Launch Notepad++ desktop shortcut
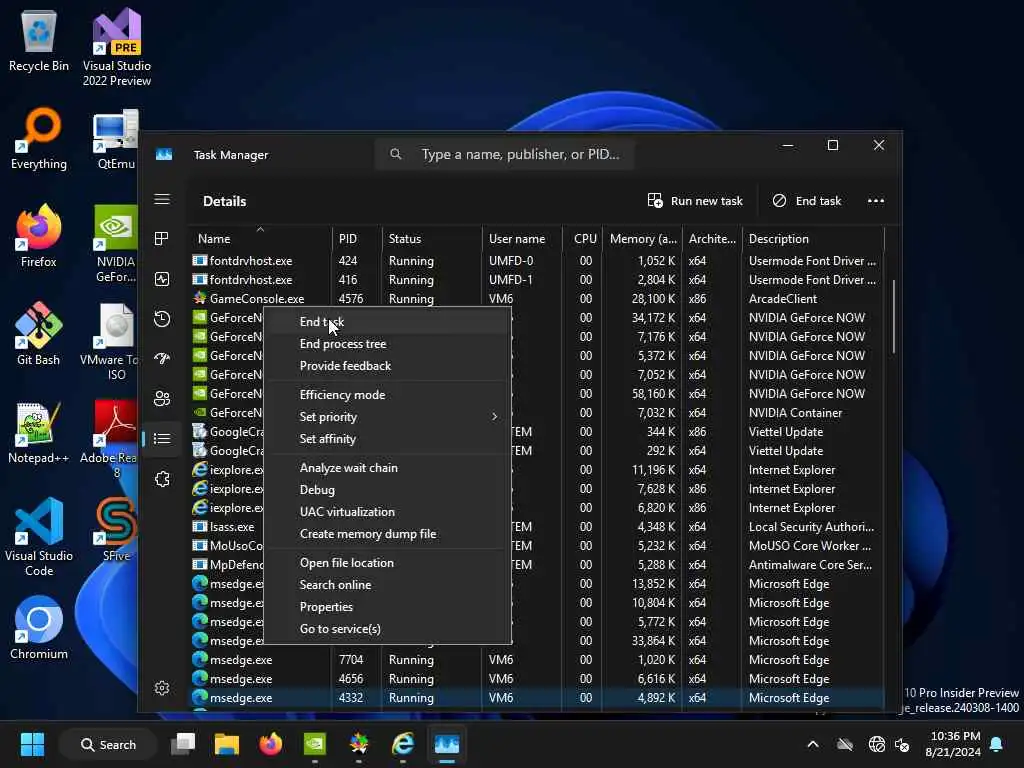This screenshot has height=768, width=1024. (39, 432)
